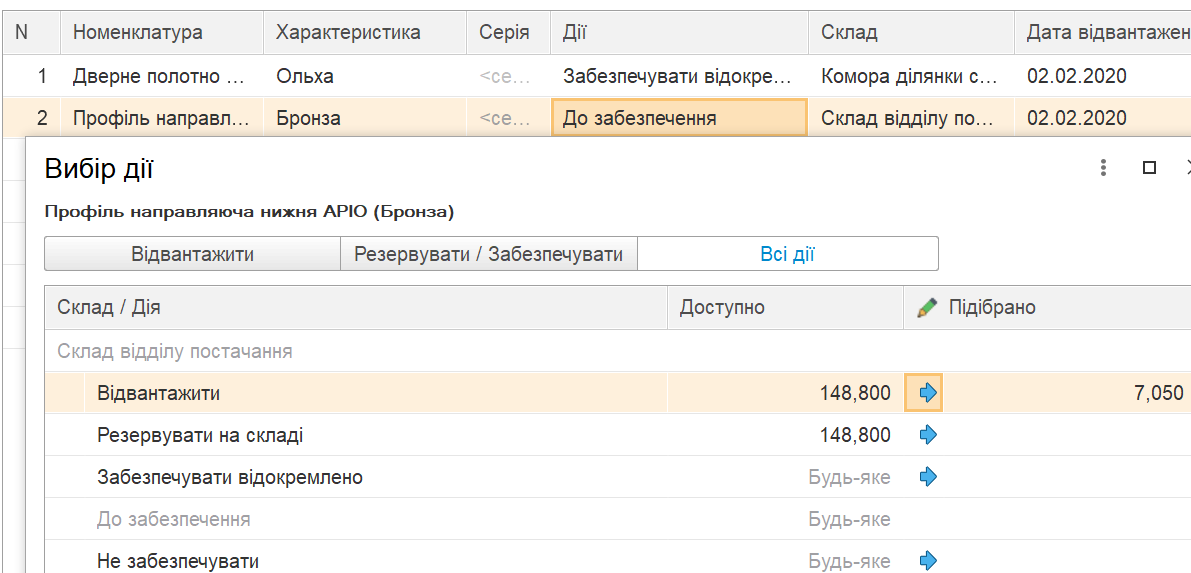Select the Дверне полотно row nomenclature cell
1191x573 pixels.
pos(160,76)
